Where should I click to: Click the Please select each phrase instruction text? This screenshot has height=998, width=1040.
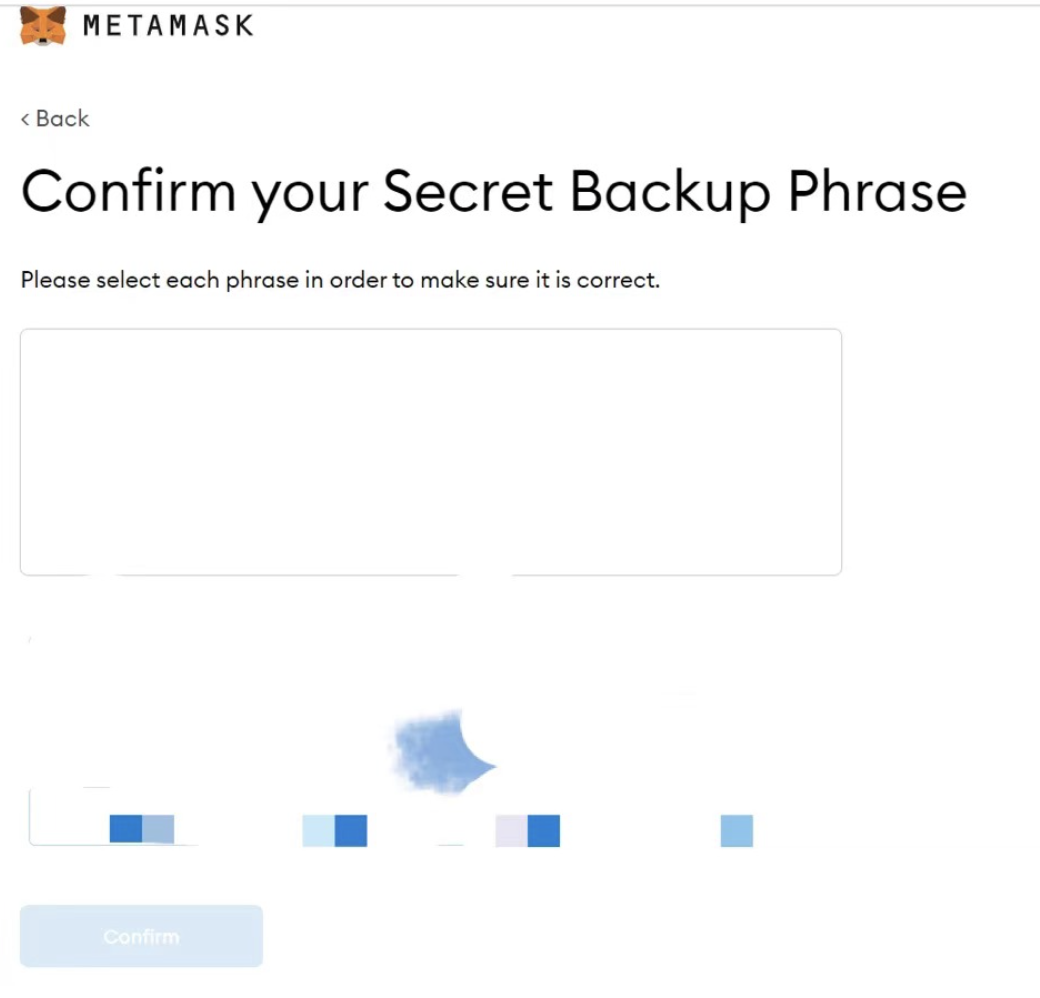coord(340,280)
